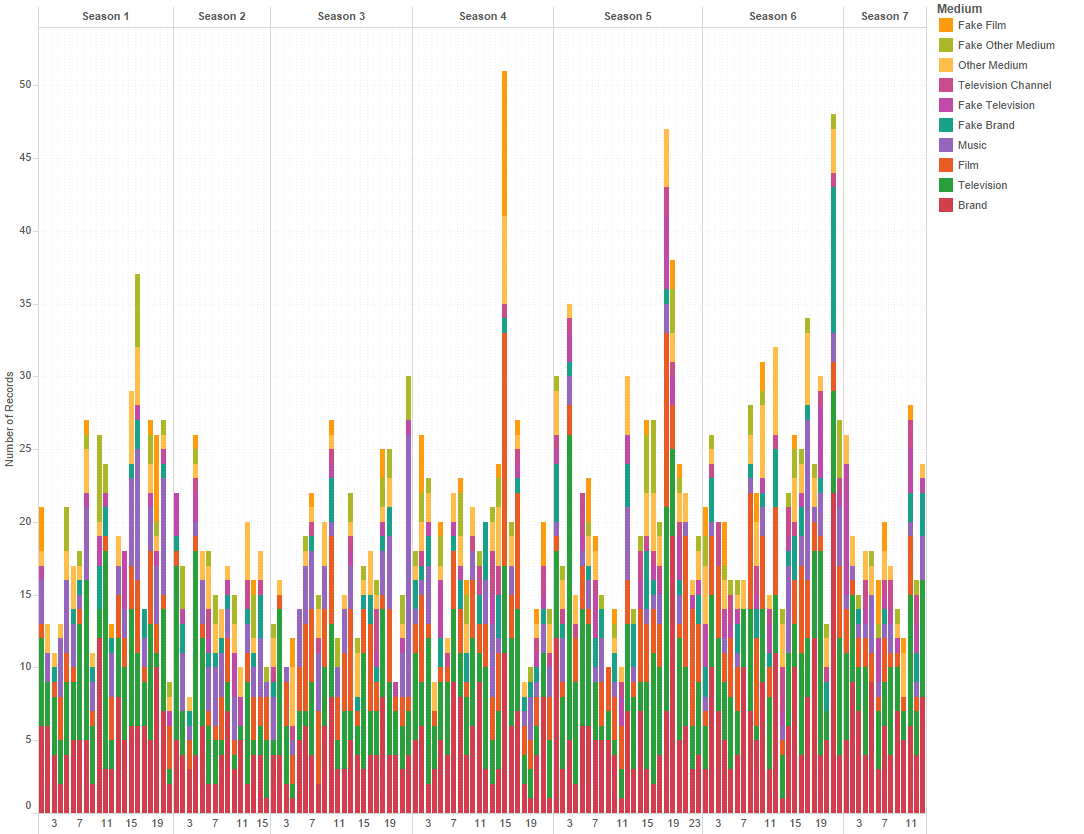
Task: Click the 'Fake Film' legend label
Action: 982,25
